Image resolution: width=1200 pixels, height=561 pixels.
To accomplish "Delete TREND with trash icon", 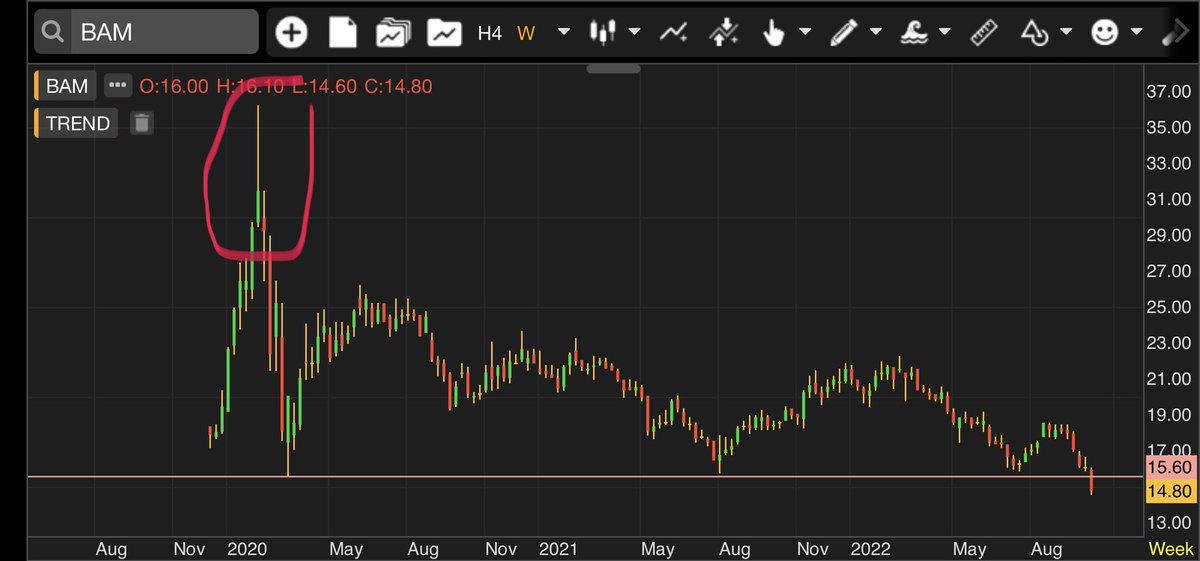I will click(141, 124).
